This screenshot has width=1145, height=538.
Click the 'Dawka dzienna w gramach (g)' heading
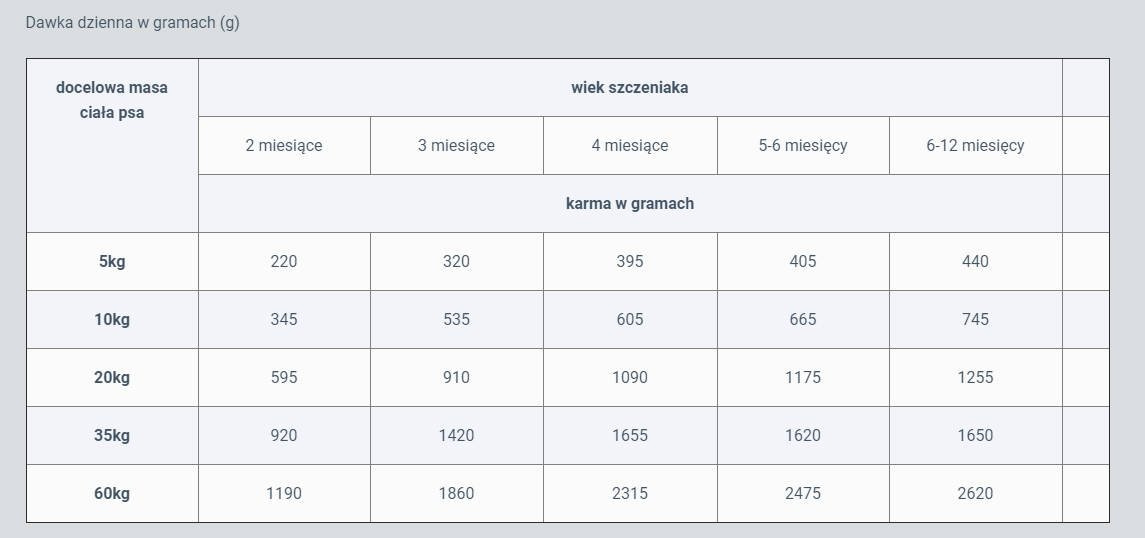point(132,23)
